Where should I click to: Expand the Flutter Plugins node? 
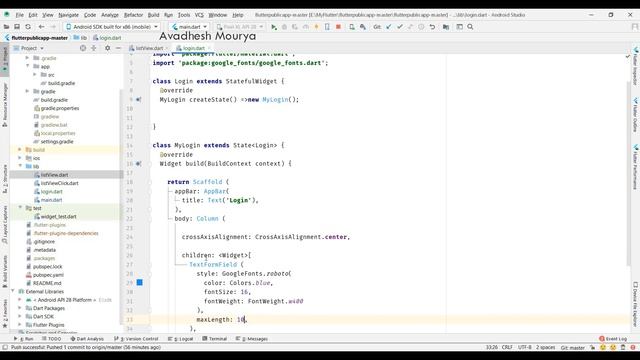coord(20,325)
